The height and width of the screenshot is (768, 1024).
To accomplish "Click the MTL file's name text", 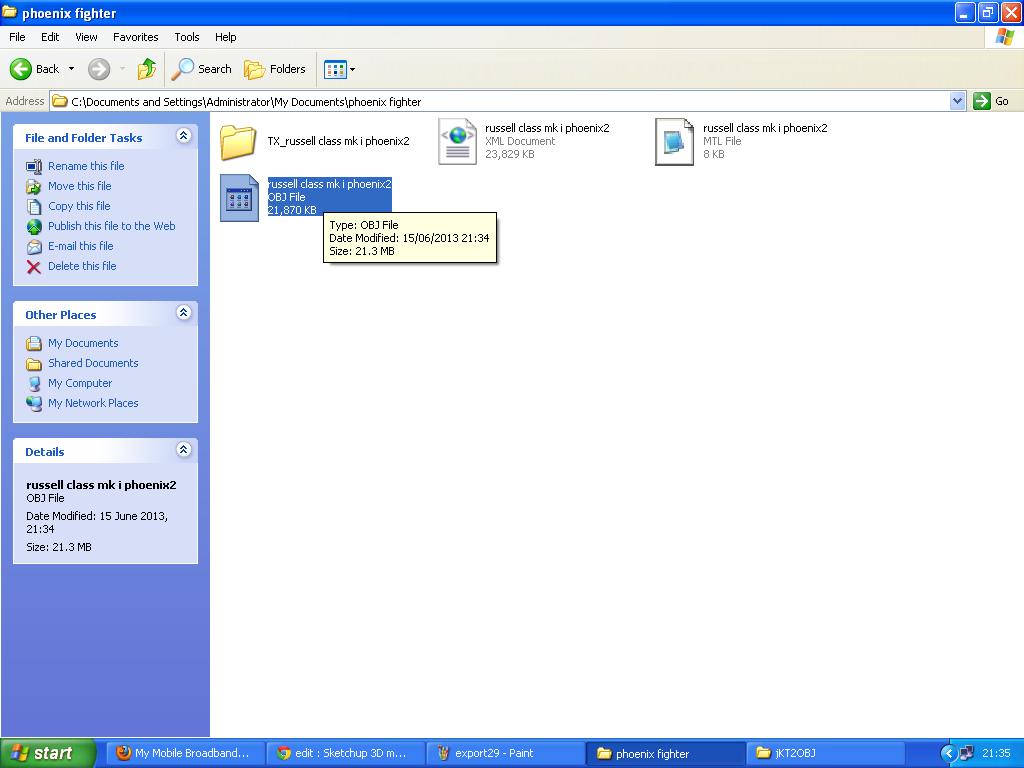I will (765, 128).
